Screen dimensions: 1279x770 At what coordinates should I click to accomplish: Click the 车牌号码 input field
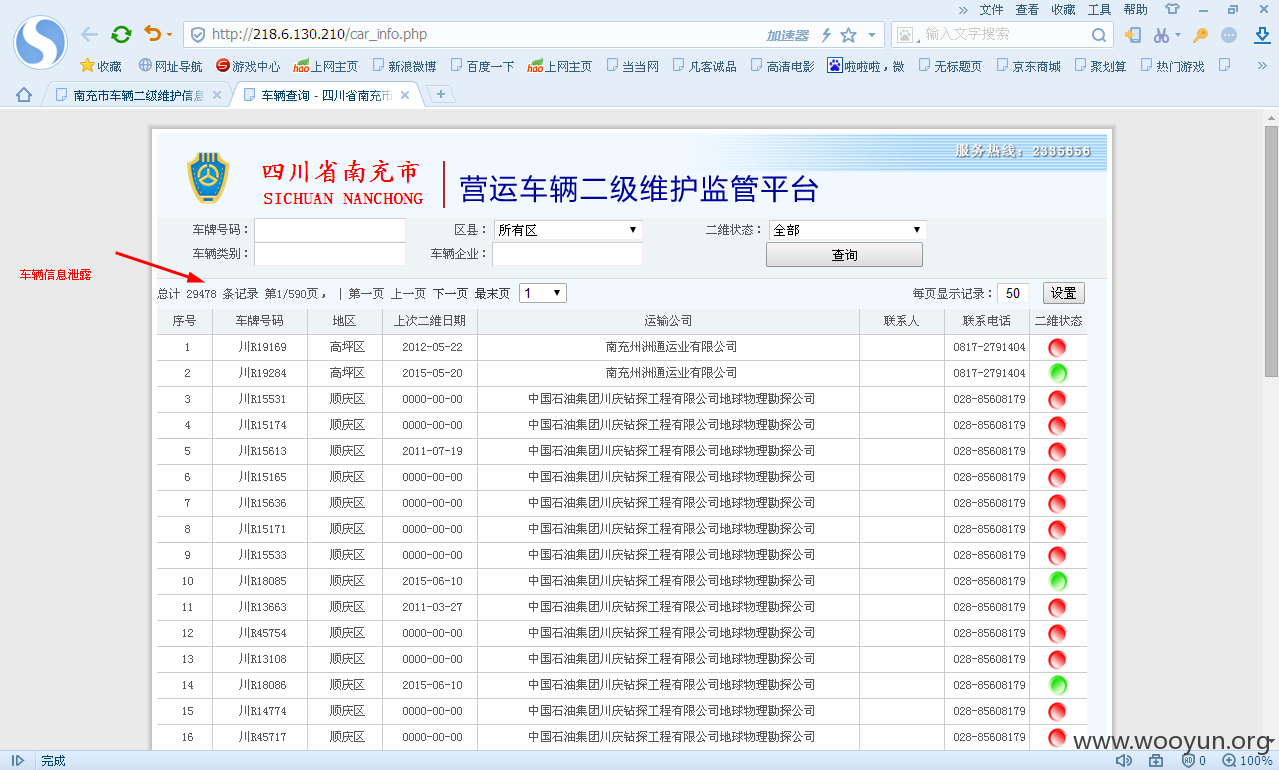coord(330,230)
